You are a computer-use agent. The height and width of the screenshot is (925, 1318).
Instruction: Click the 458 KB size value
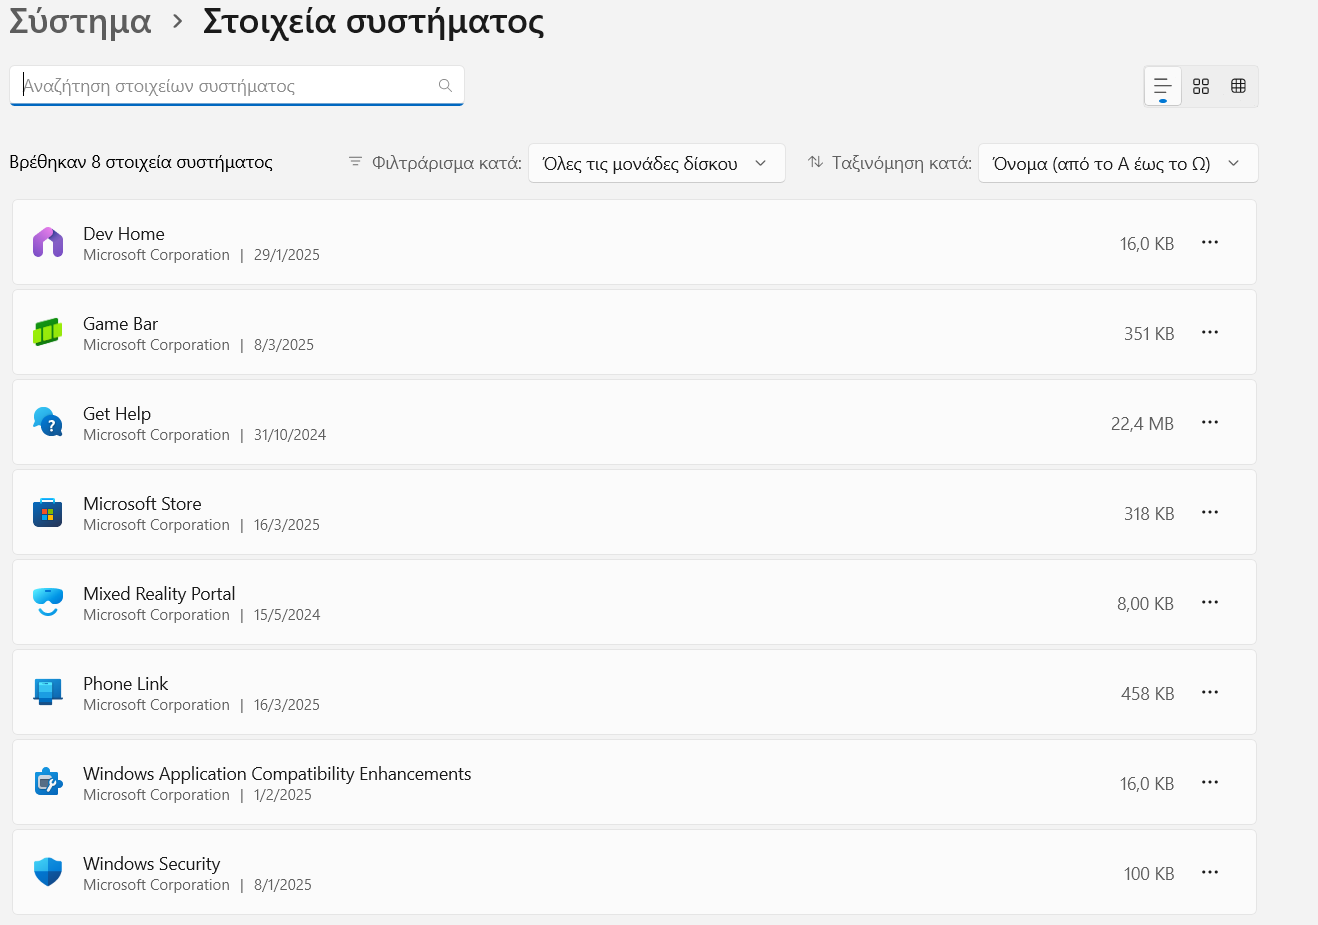point(1148,694)
